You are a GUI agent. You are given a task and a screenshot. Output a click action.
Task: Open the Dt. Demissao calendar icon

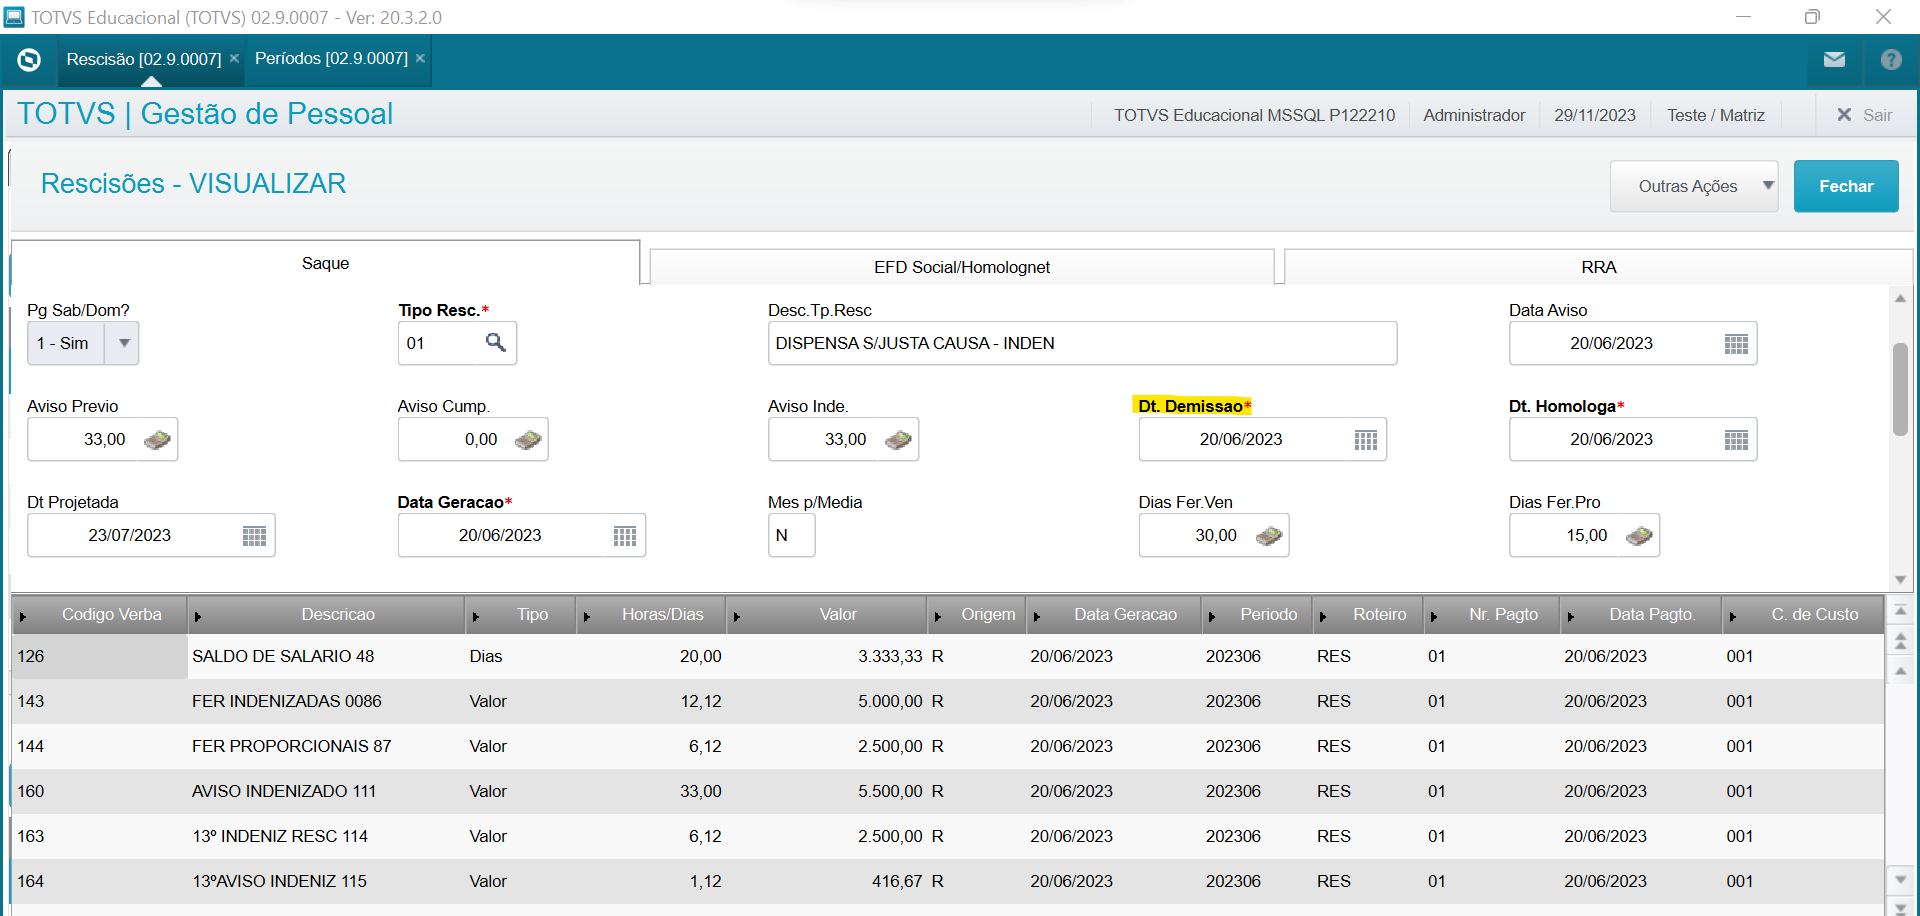click(1365, 440)
